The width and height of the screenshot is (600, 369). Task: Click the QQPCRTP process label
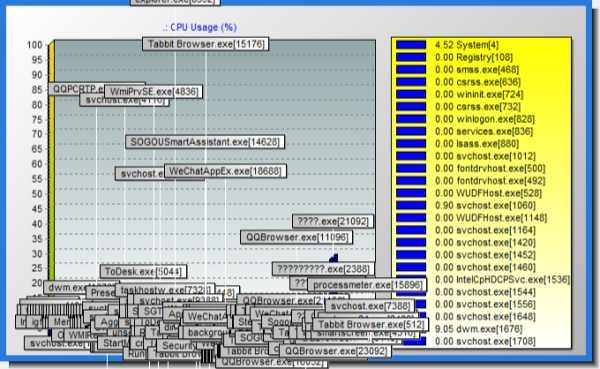[x=77, y=89]
